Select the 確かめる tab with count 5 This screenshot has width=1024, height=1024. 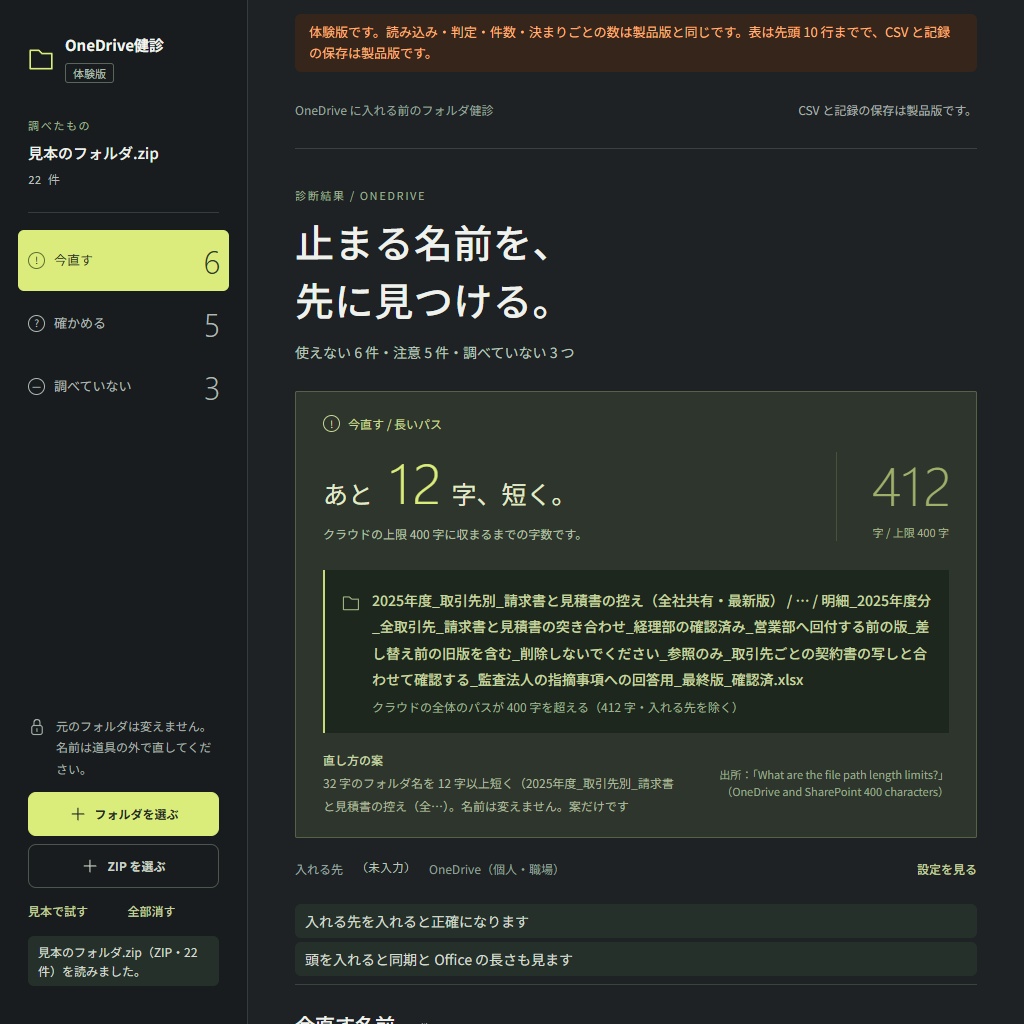pos(123,323)
